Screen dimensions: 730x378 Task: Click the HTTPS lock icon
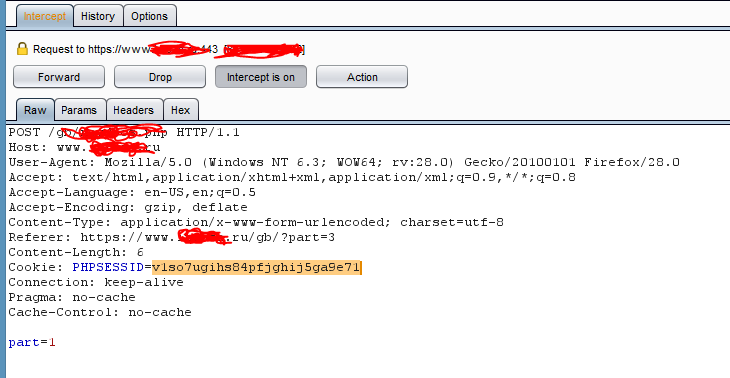point(22,49)
